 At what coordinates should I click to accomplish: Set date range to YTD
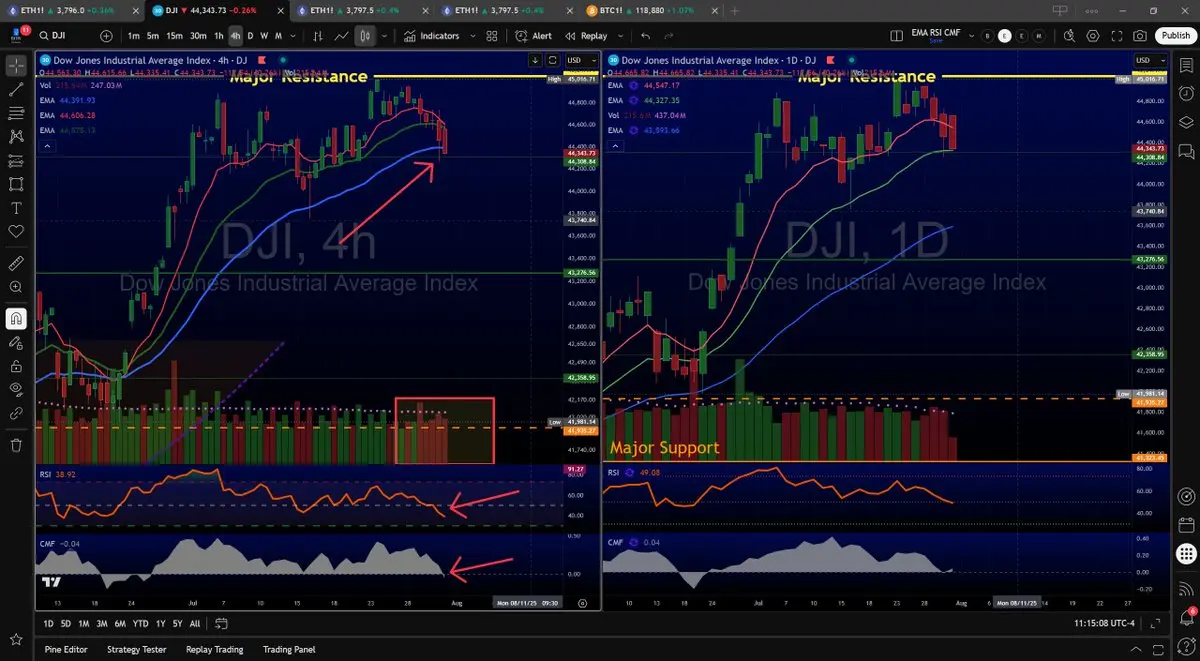(140, 623)
